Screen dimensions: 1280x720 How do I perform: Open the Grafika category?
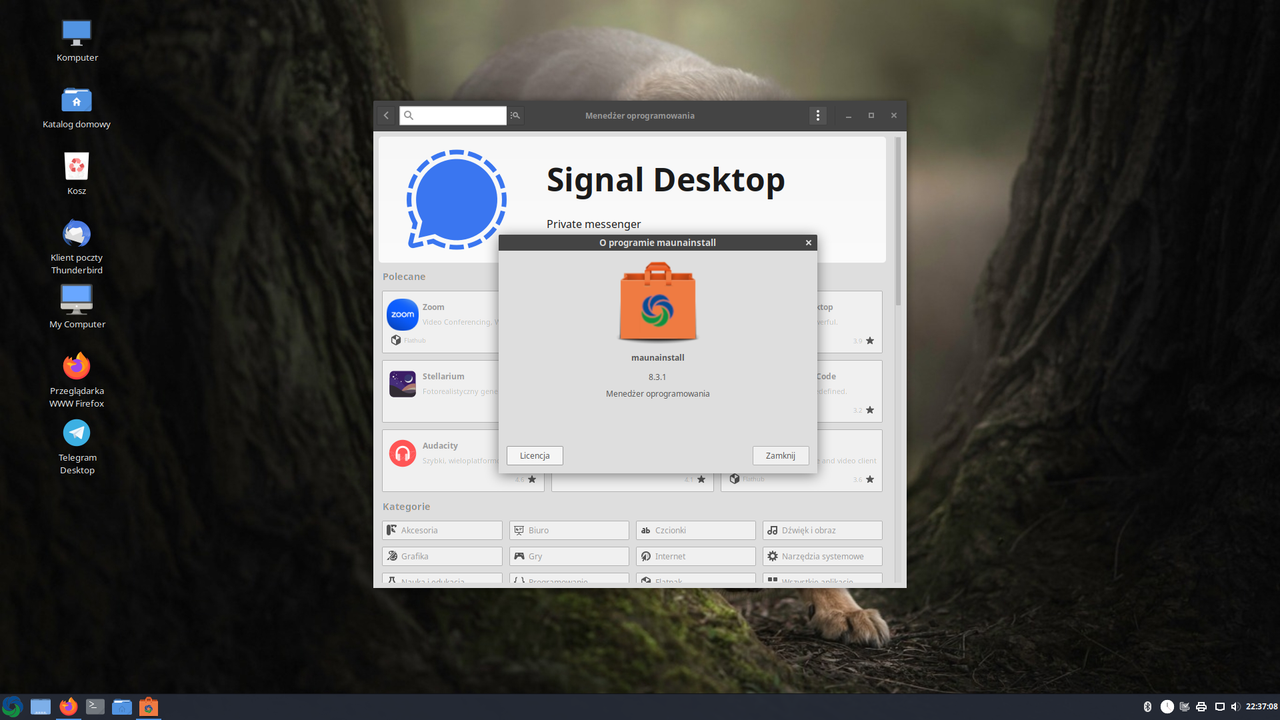(x=442, y=556)
